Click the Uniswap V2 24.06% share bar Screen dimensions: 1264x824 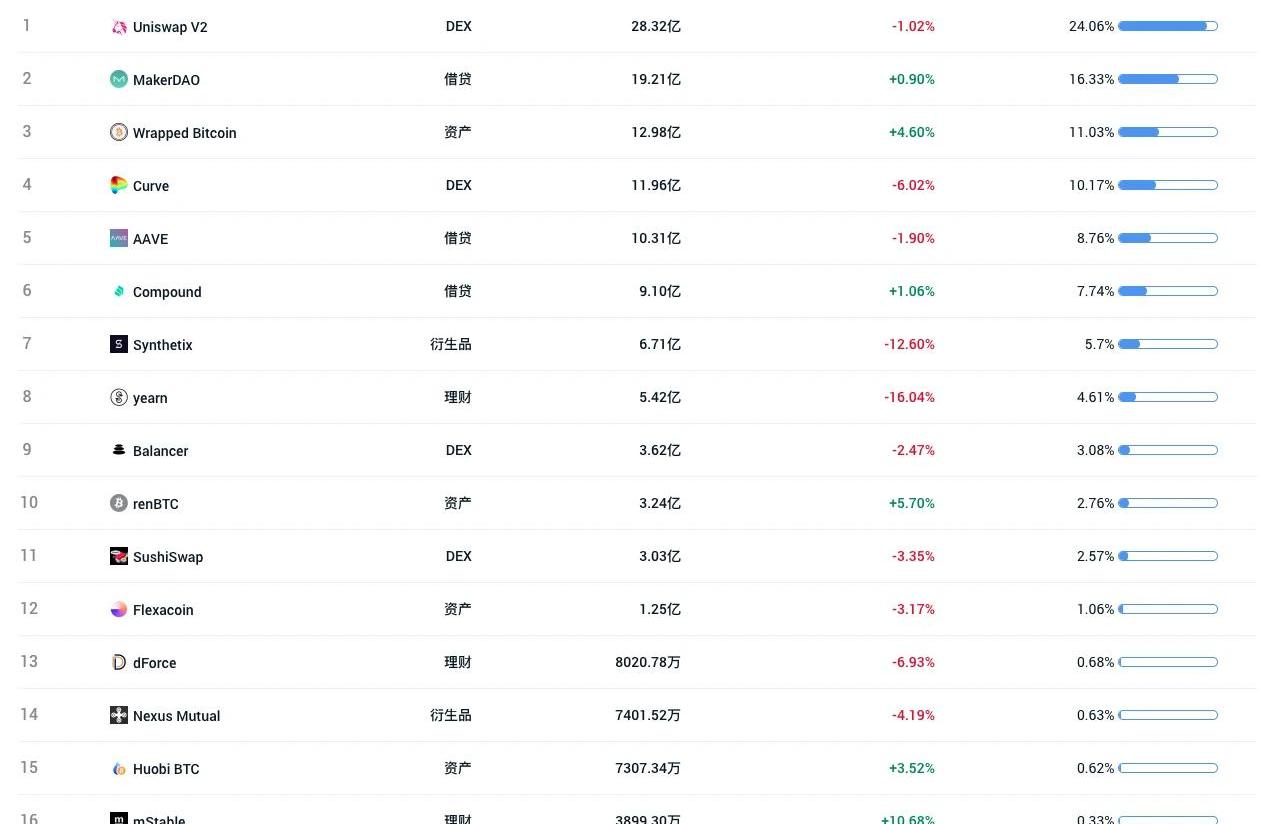1168,26
